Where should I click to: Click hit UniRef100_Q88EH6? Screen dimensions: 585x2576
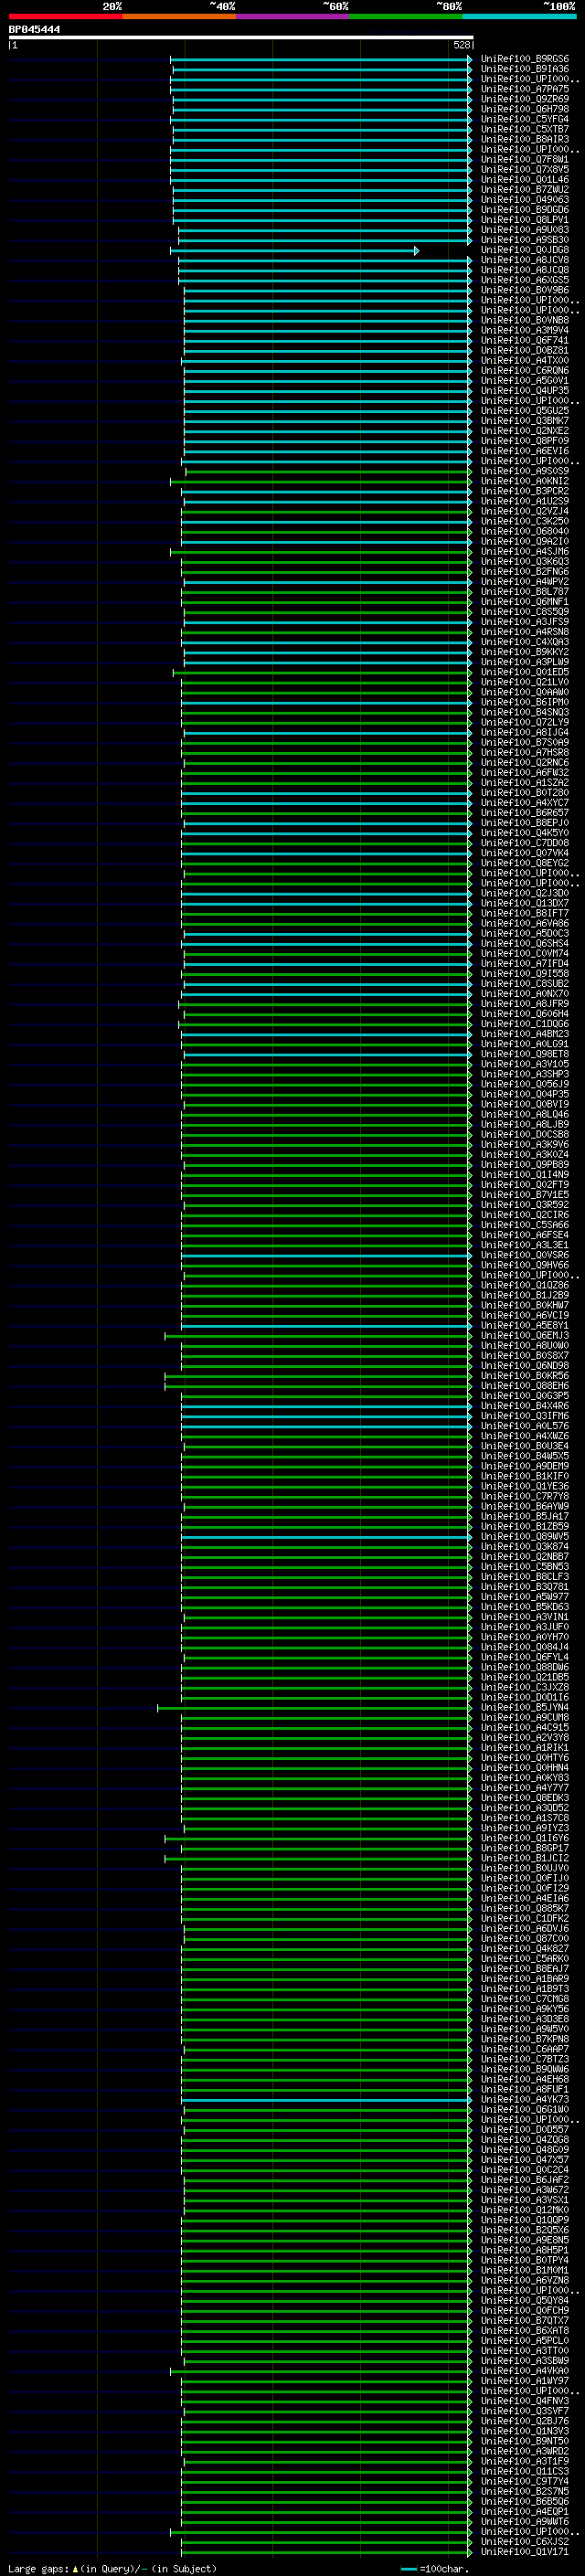(x=525, y=1386)
